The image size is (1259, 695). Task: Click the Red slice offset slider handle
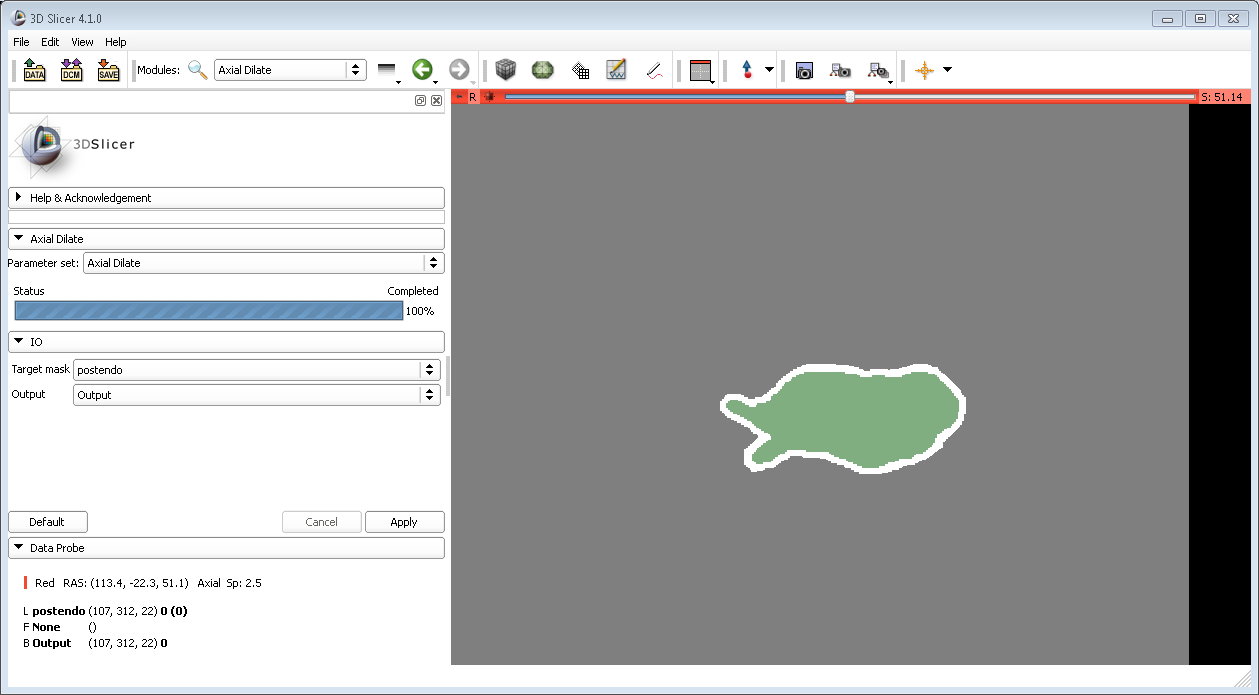[850, 97]
